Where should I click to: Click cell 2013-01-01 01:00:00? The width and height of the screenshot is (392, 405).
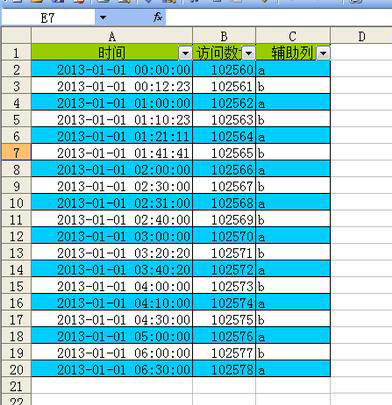point(112,103)
